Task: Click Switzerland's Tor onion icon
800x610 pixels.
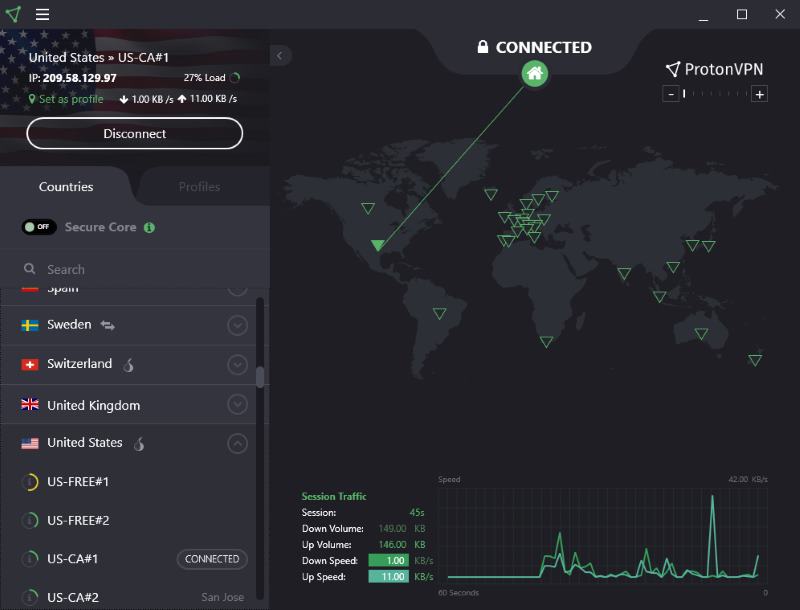Action: click(129, 364)
